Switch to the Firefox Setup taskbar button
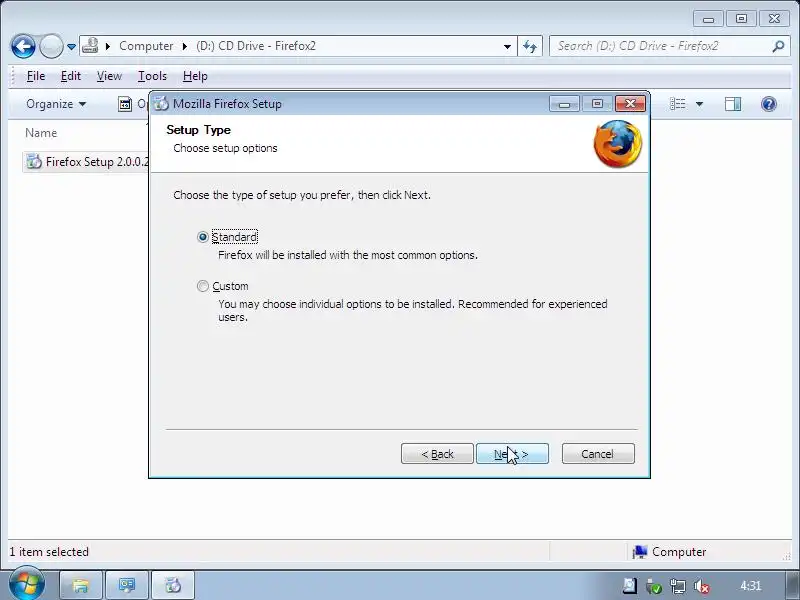Viewport: 800px width, 600px height. (173, 585)
